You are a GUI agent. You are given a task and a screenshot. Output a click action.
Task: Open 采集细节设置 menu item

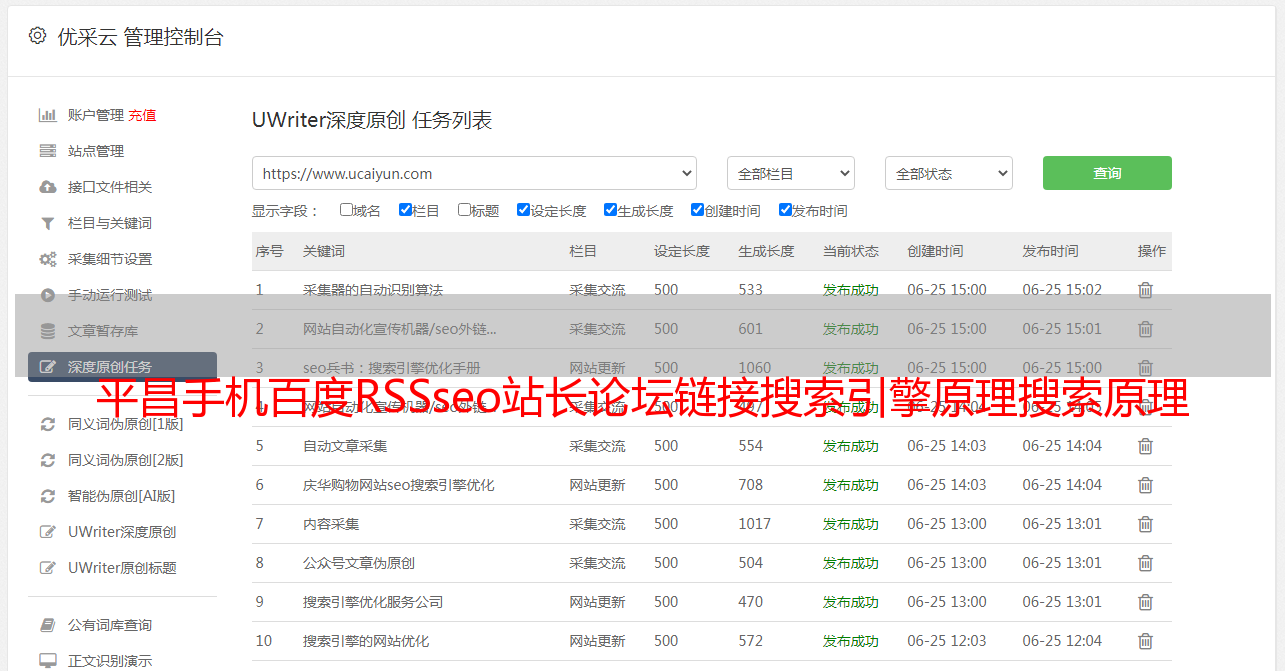(110, 259)
